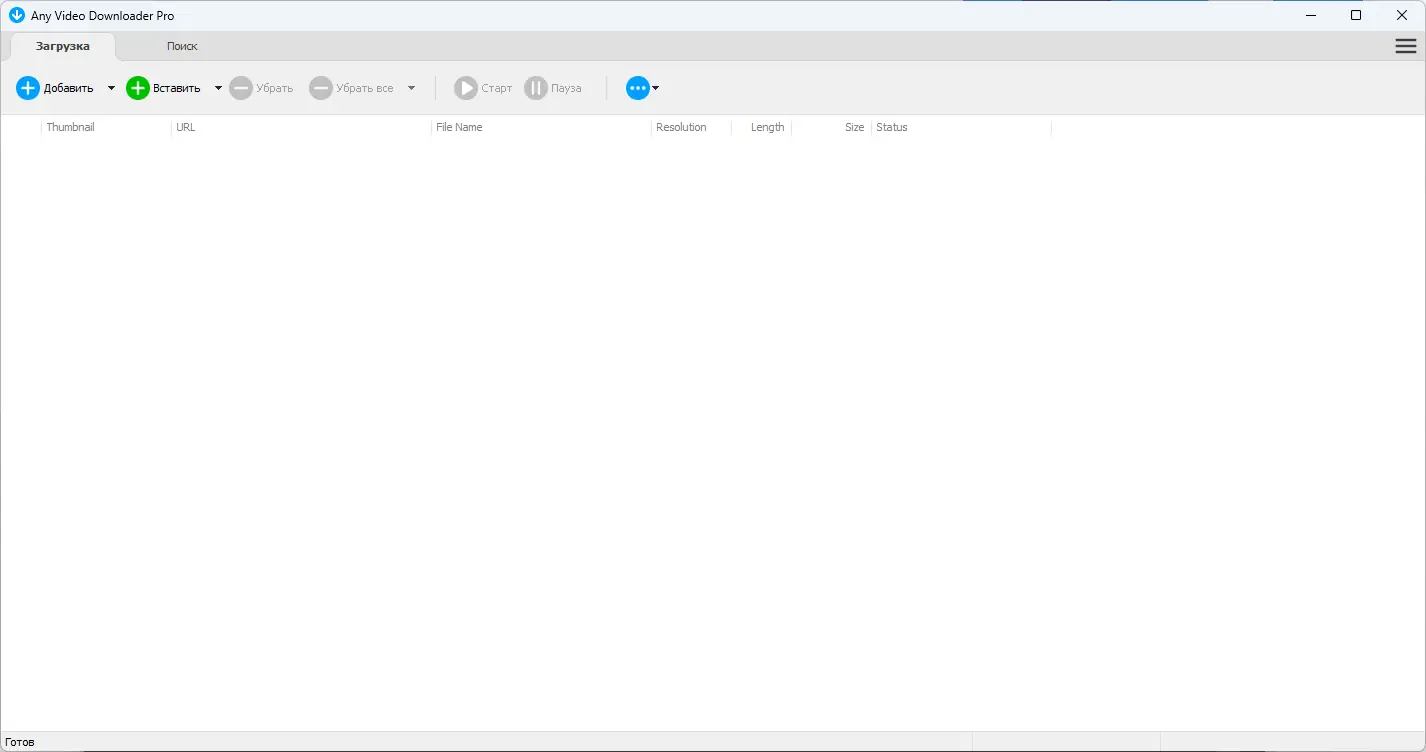This screenshot has width=1426, height=752.
Task: Expand the dropdown next to Добавить
Action: (111, 88)
